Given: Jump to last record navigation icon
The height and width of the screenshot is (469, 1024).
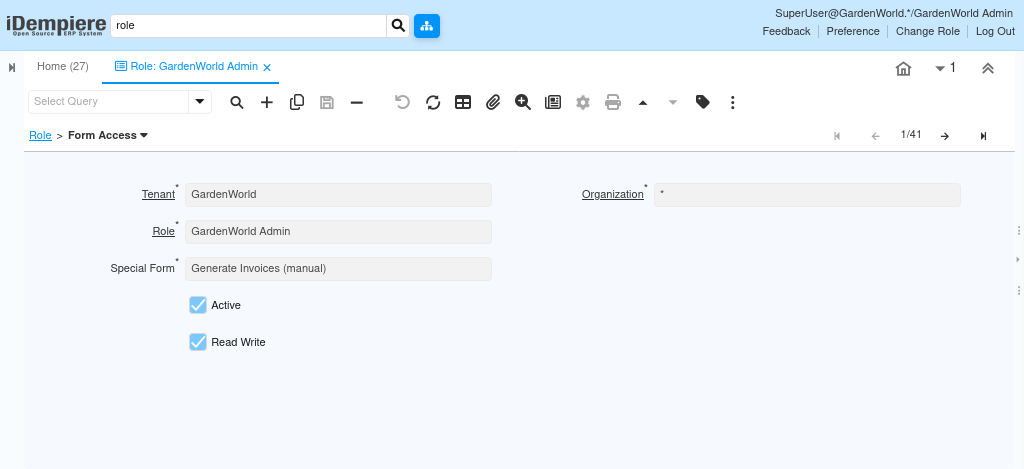Looking at the screenshot, I should (984, 136).
